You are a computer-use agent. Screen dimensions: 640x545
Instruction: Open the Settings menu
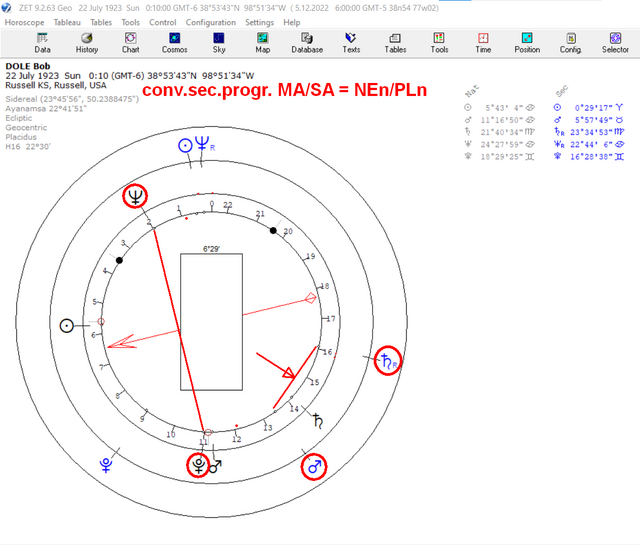[260, 22]
